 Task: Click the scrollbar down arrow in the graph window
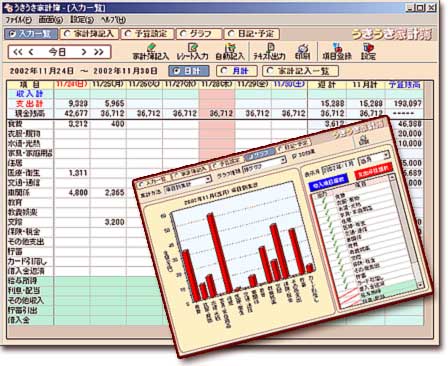coord(420,285)
